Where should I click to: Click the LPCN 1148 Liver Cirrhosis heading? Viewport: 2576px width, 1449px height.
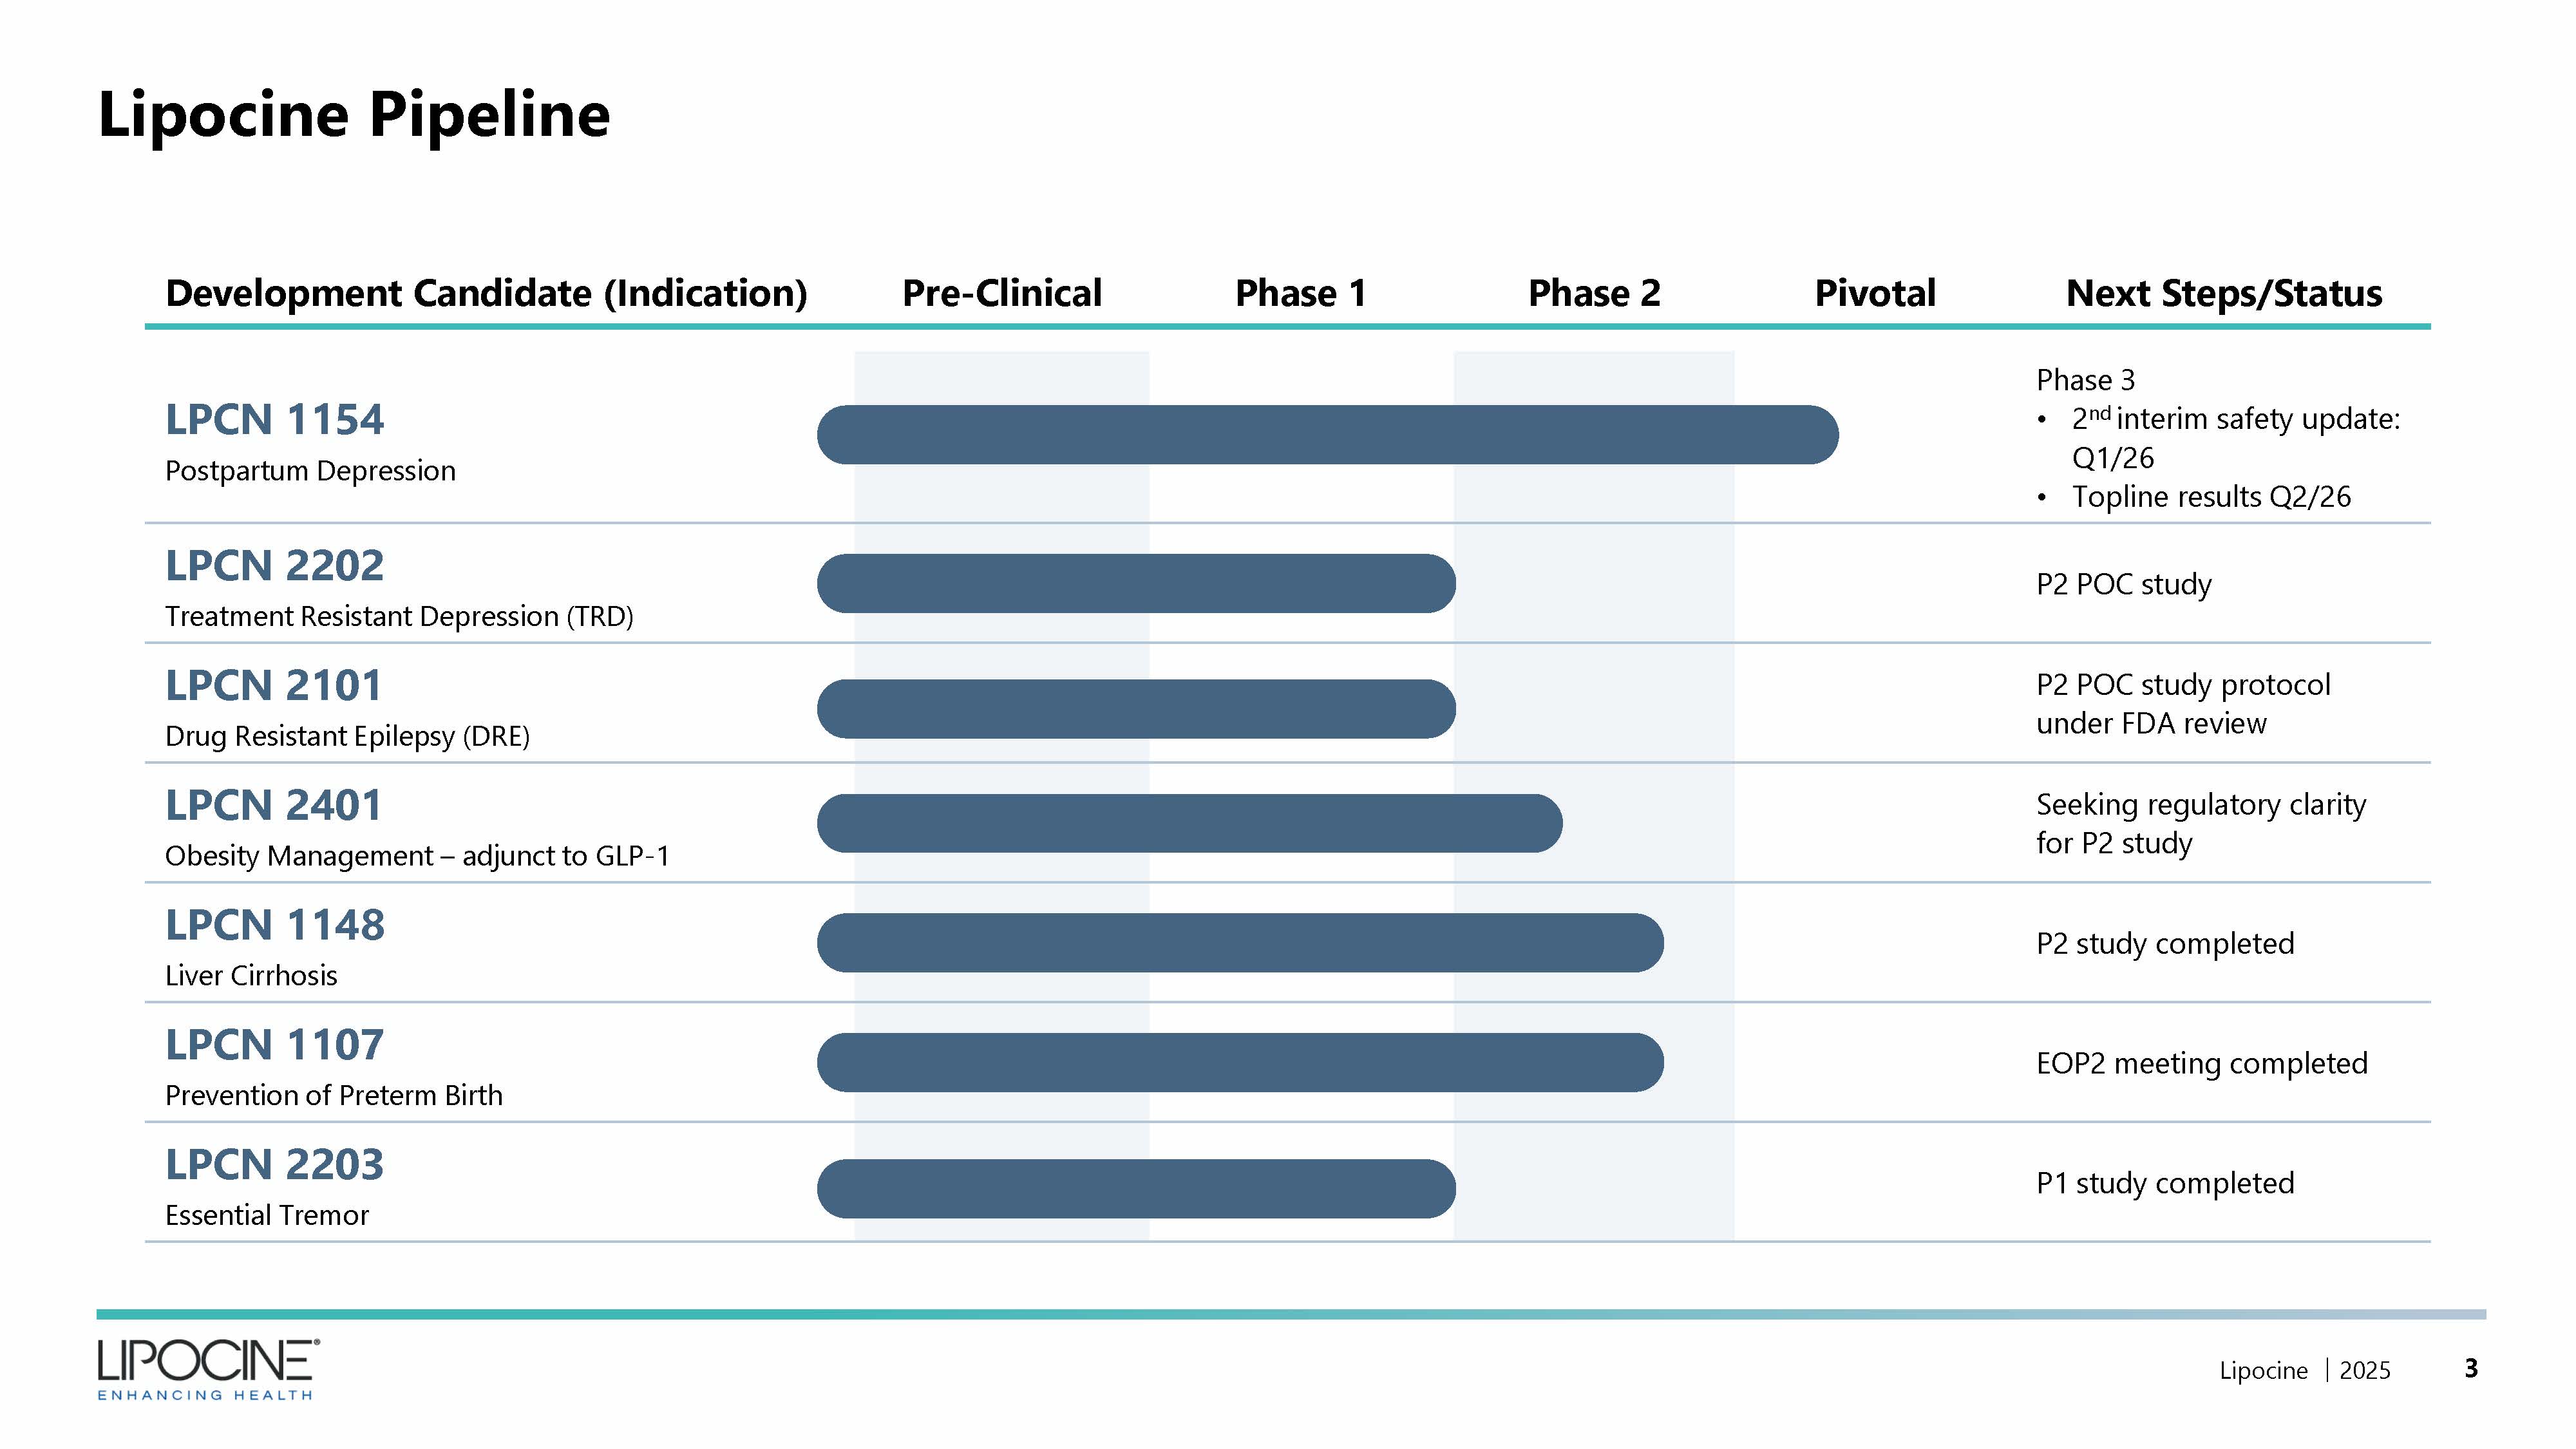pos(274,926)
